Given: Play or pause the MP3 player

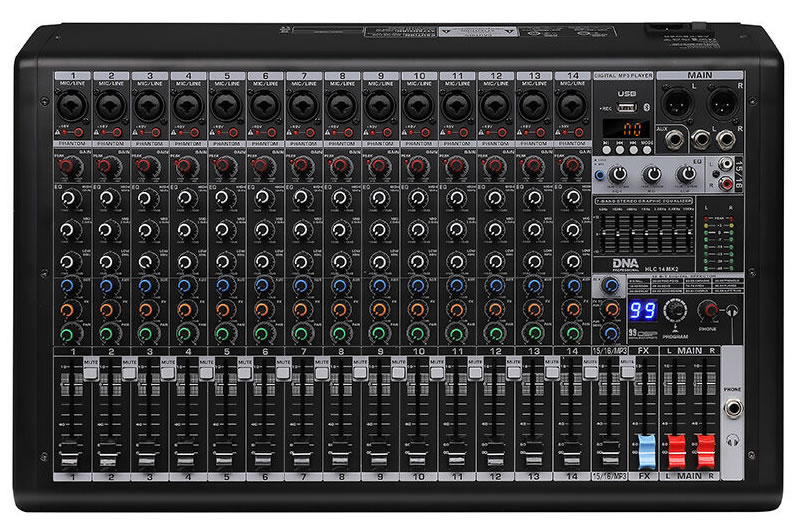Looking at the screenshot, I should coord(607,150).
